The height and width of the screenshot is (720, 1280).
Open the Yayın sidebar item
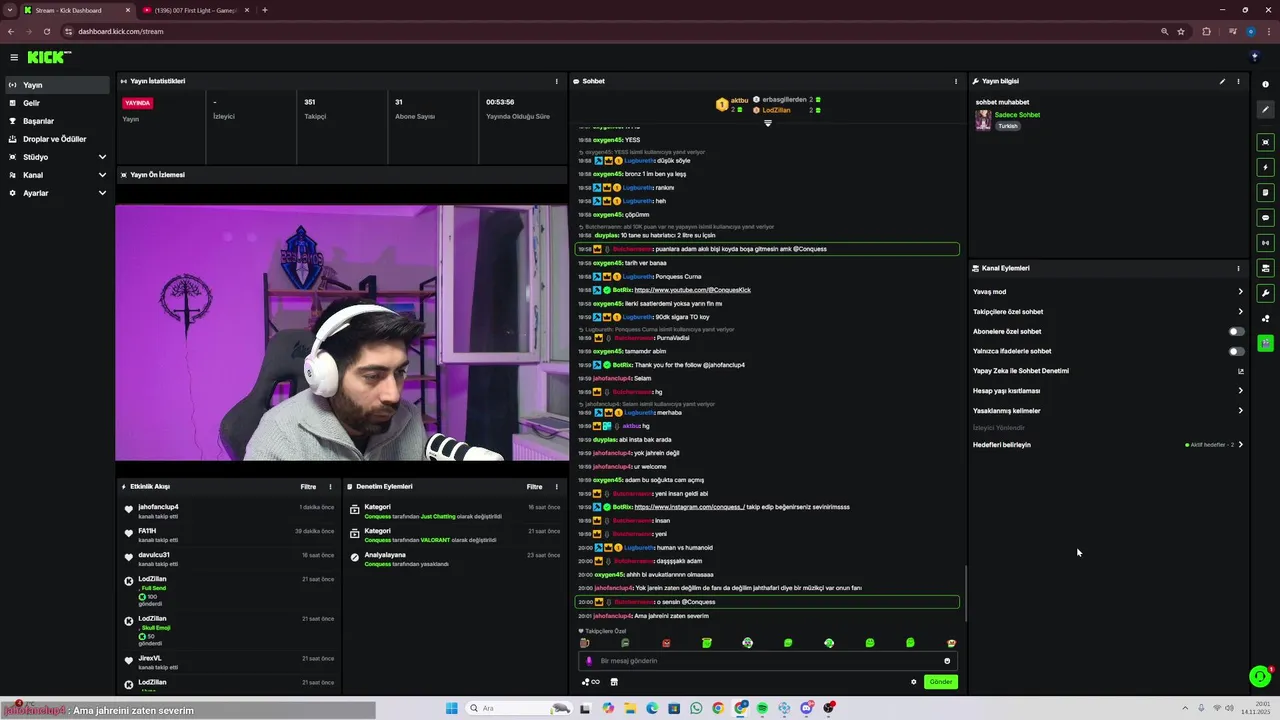(55, 85)
